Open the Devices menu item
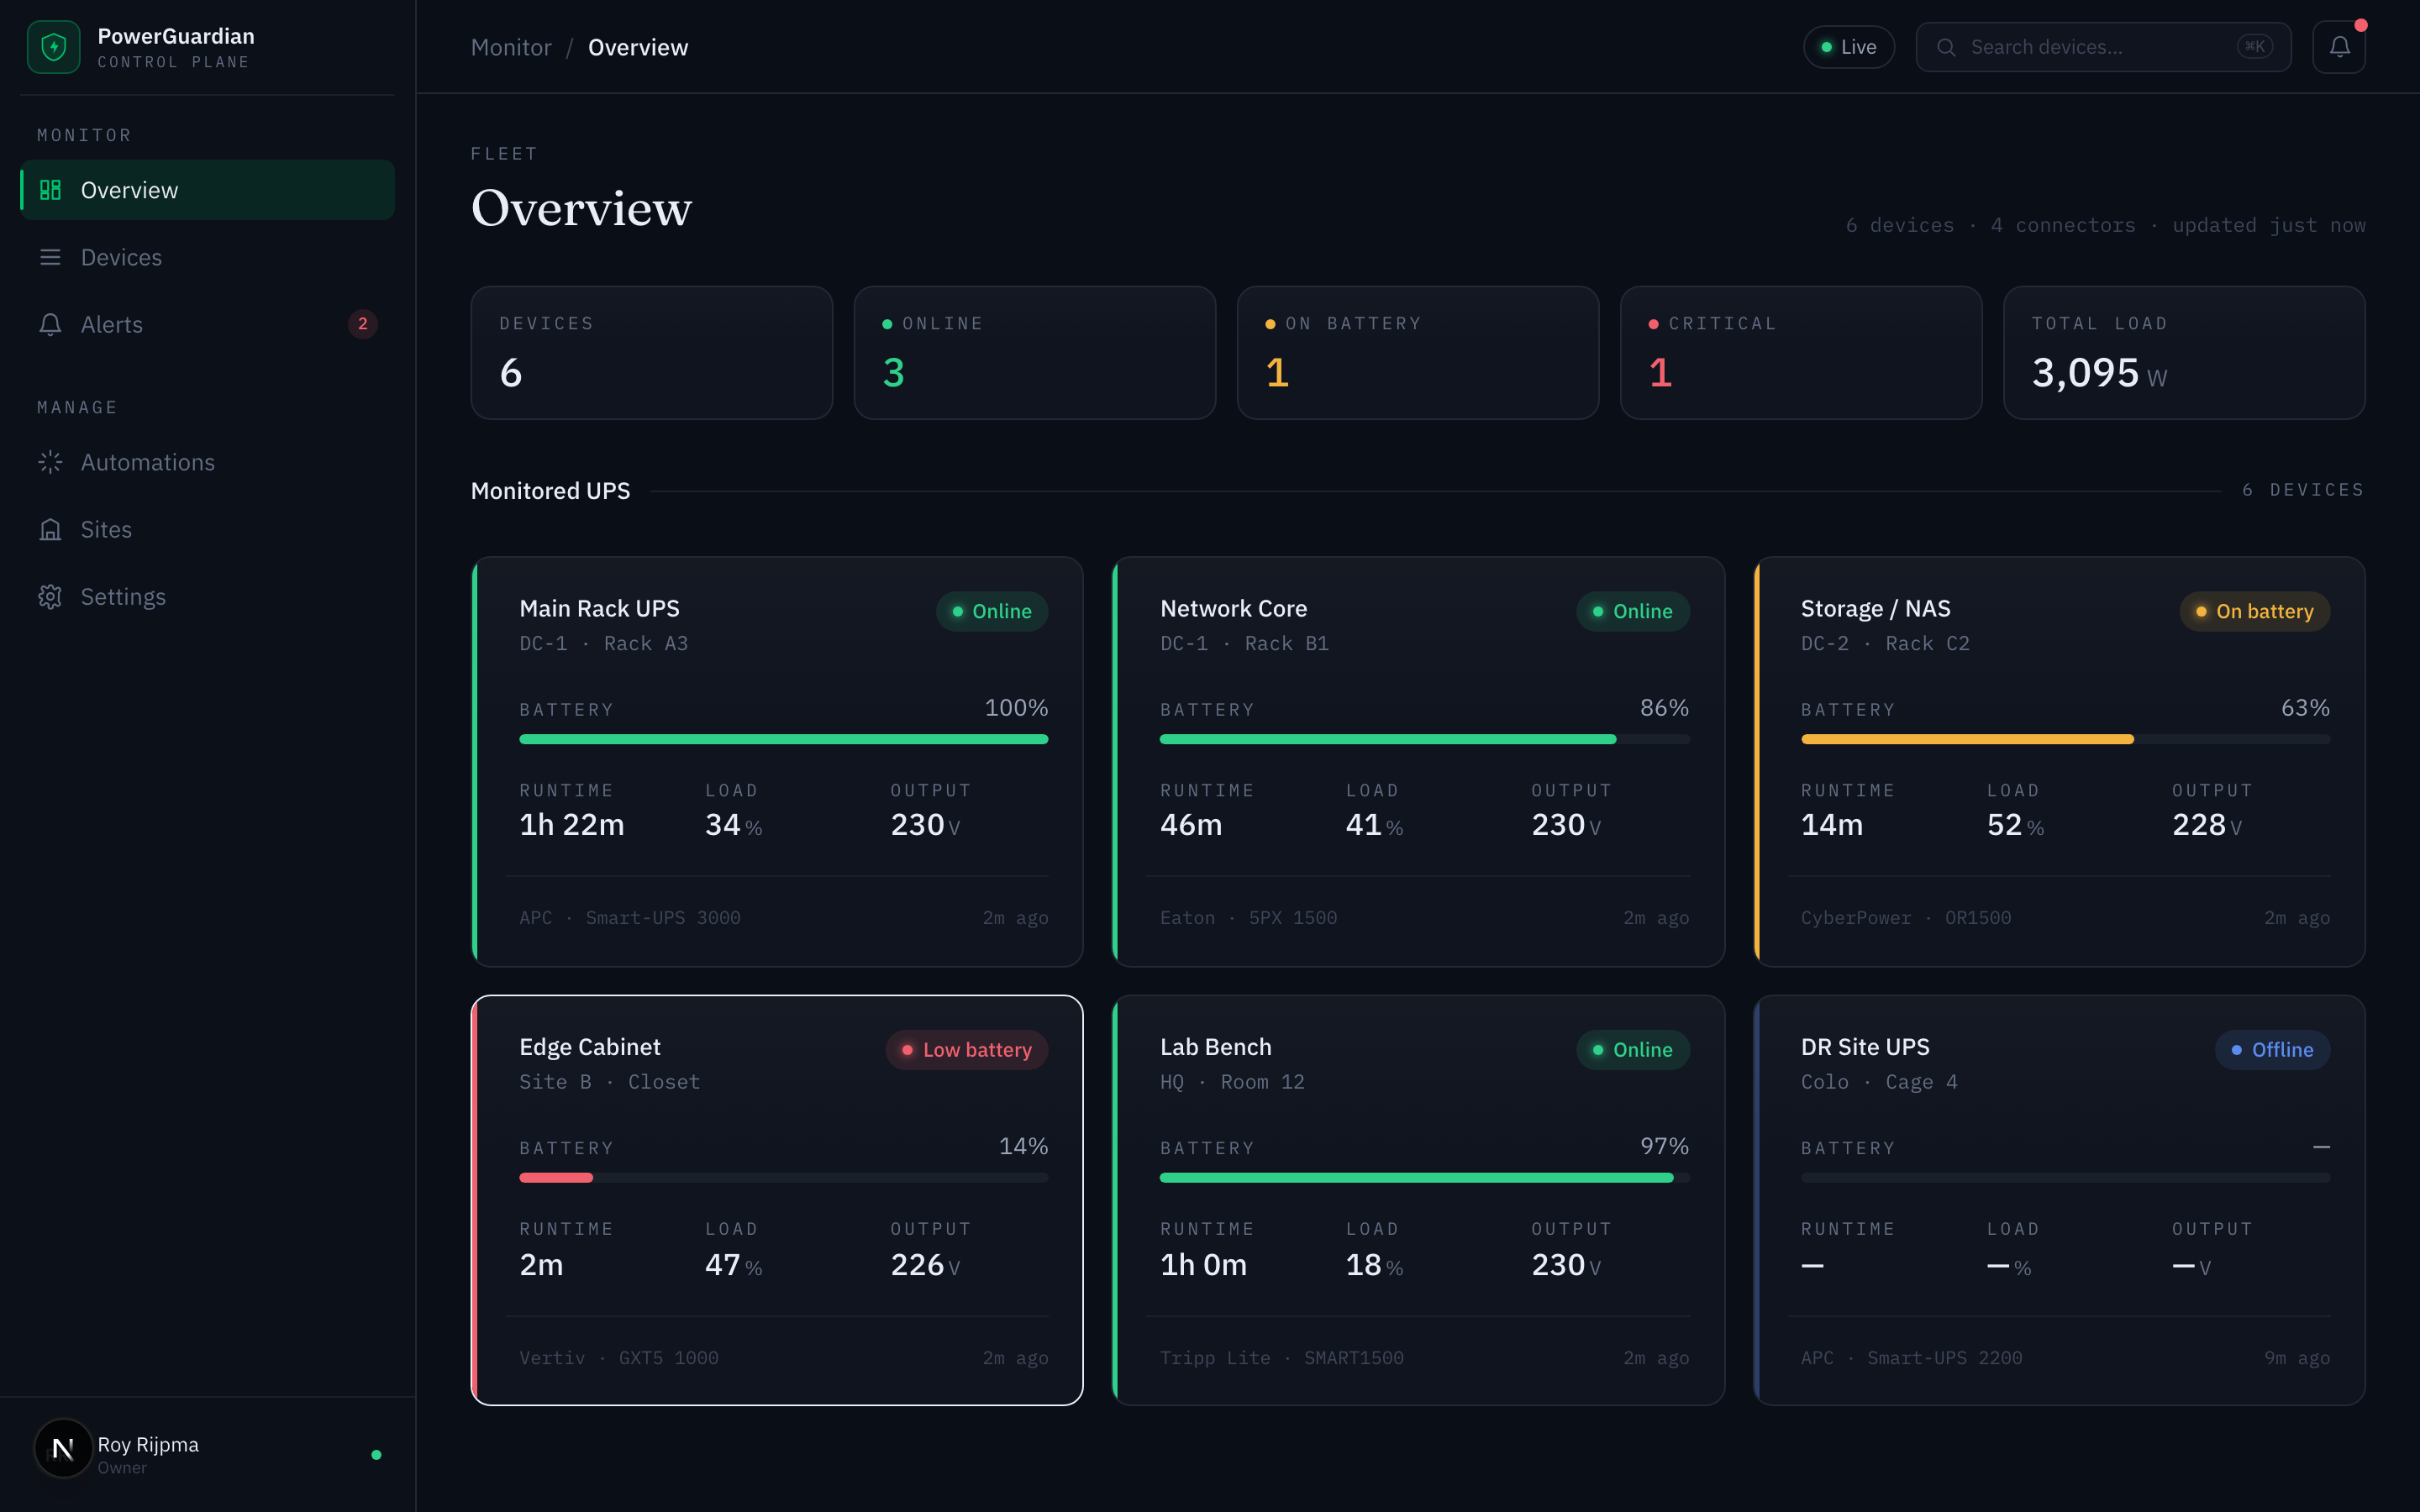 click(x=207, y=257)
